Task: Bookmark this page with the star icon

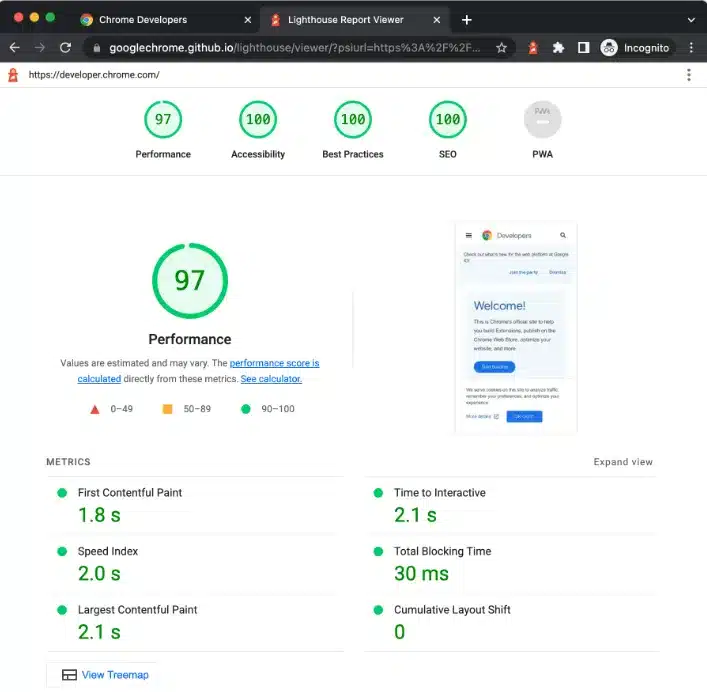Action: point(501,47)
